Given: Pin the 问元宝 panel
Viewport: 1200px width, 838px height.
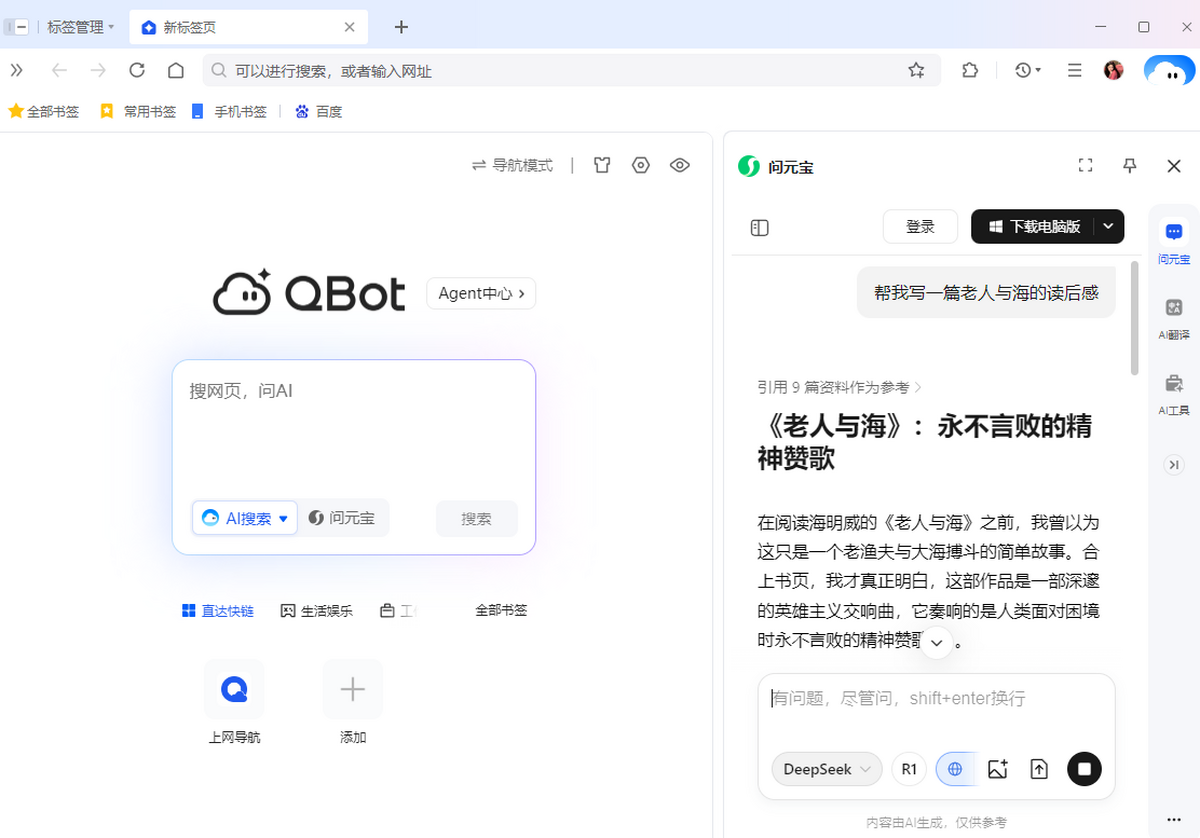Looking at the screenshot, I should point(1130,165).
